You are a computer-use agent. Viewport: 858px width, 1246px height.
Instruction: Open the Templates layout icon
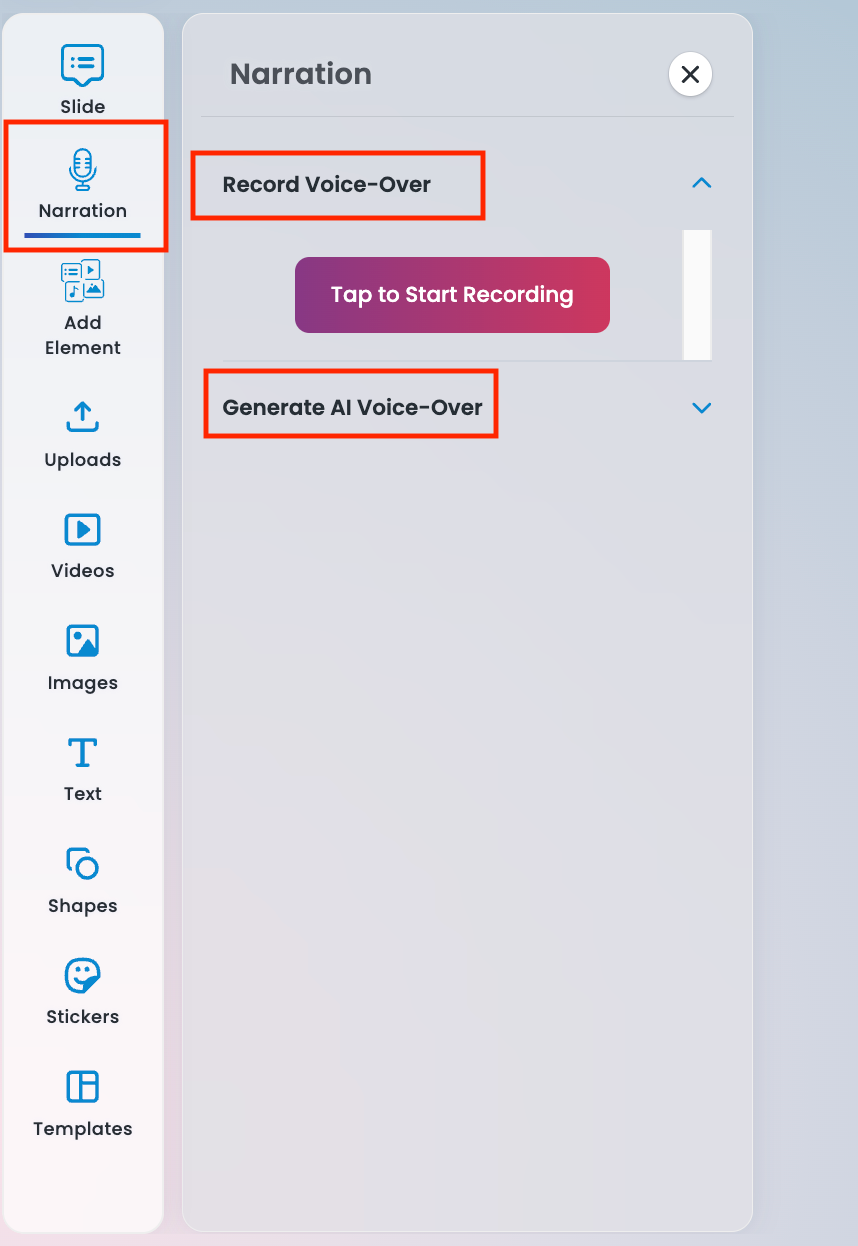pos(83,1087)
